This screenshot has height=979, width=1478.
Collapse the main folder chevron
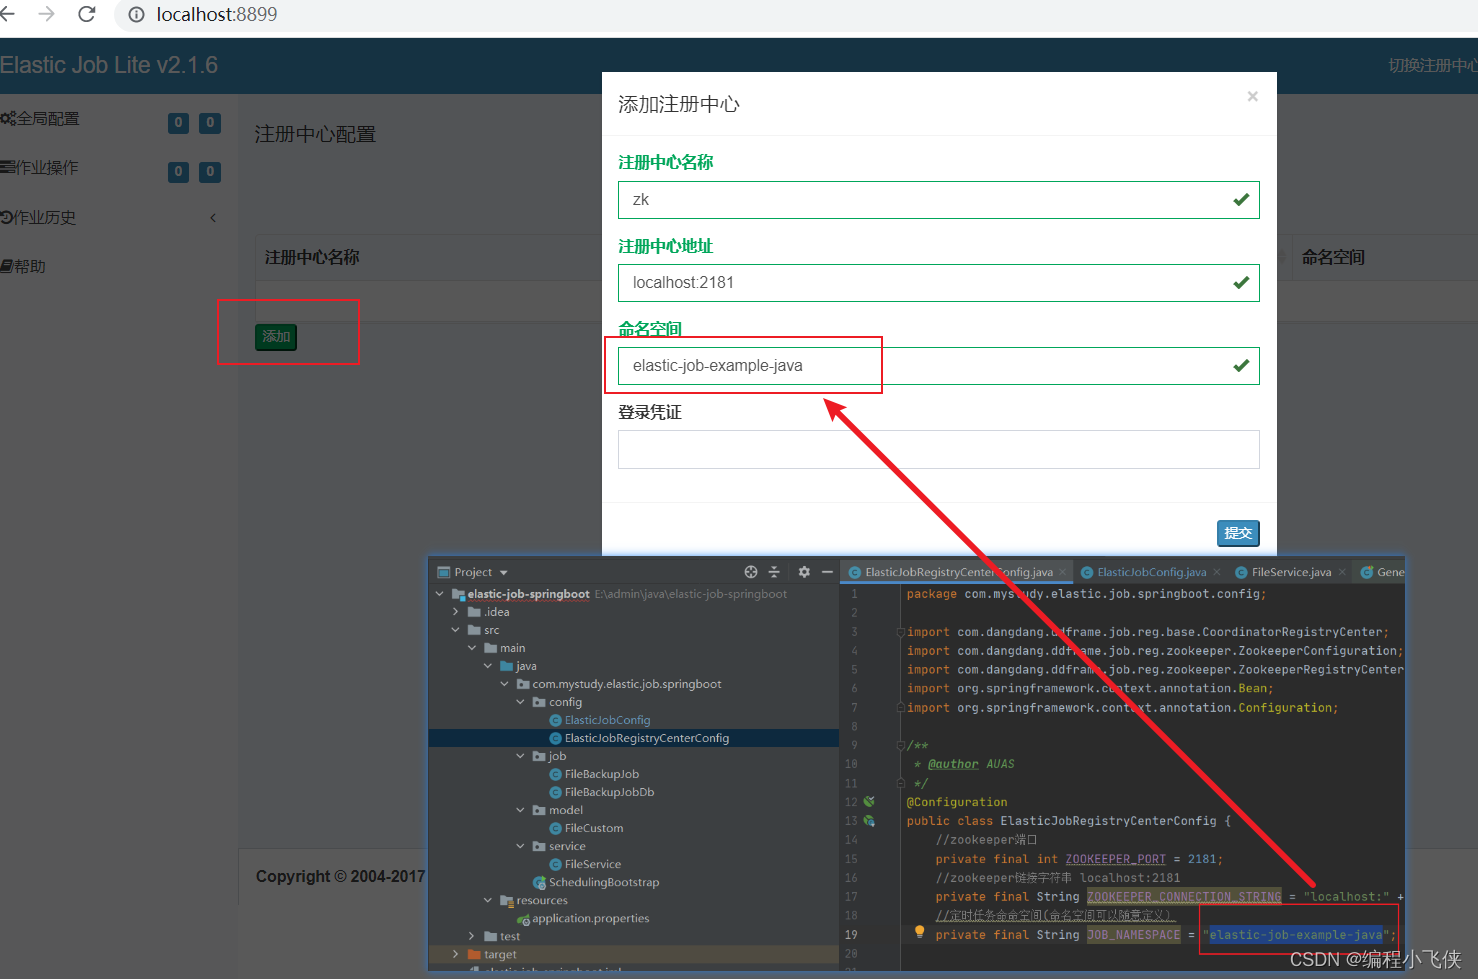(x=472, y=648)
